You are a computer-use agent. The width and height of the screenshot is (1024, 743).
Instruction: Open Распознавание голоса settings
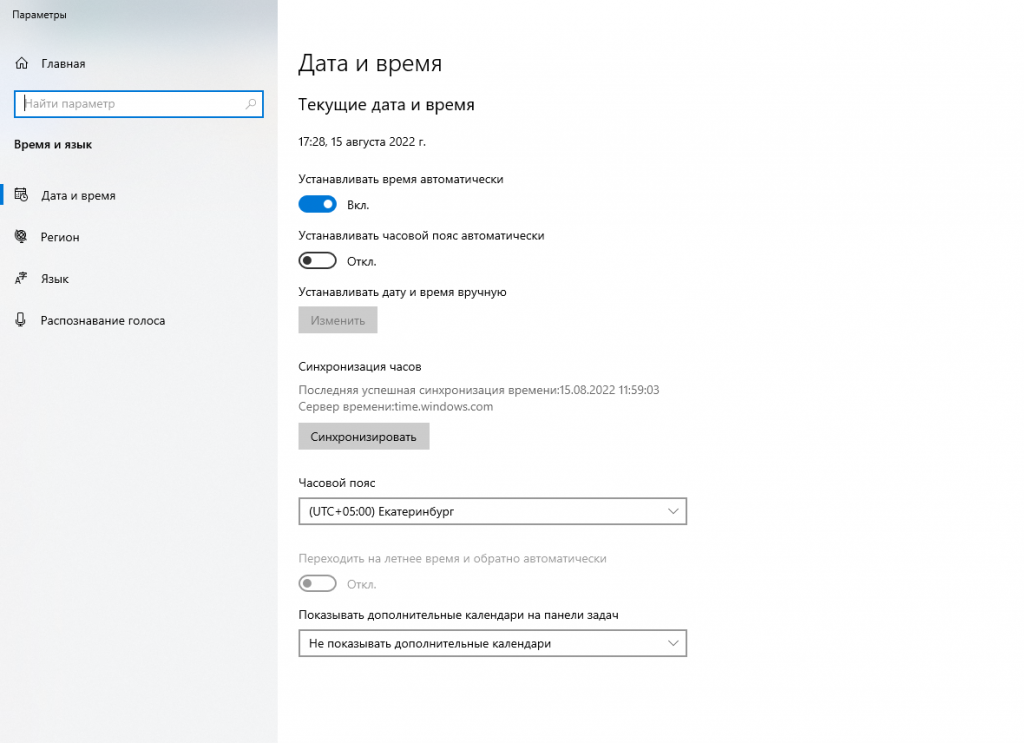tap(102, 321)
